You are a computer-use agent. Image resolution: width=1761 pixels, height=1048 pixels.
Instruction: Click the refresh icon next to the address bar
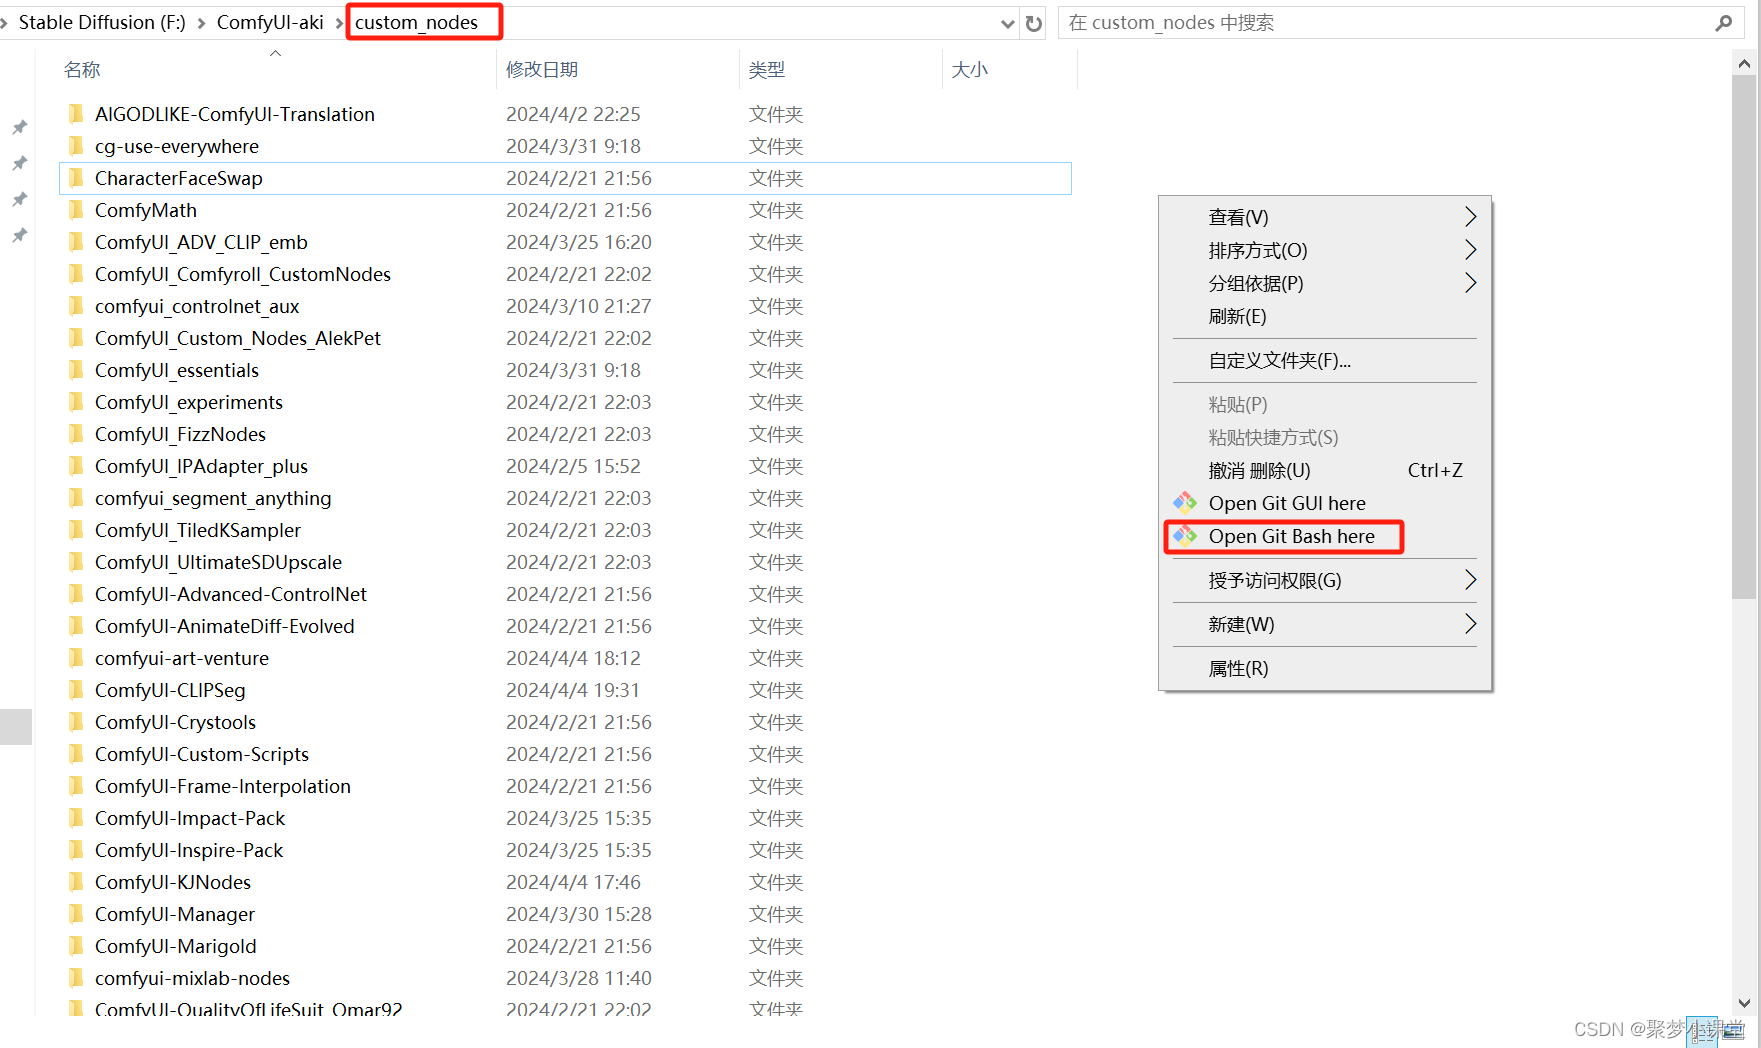1034,23
